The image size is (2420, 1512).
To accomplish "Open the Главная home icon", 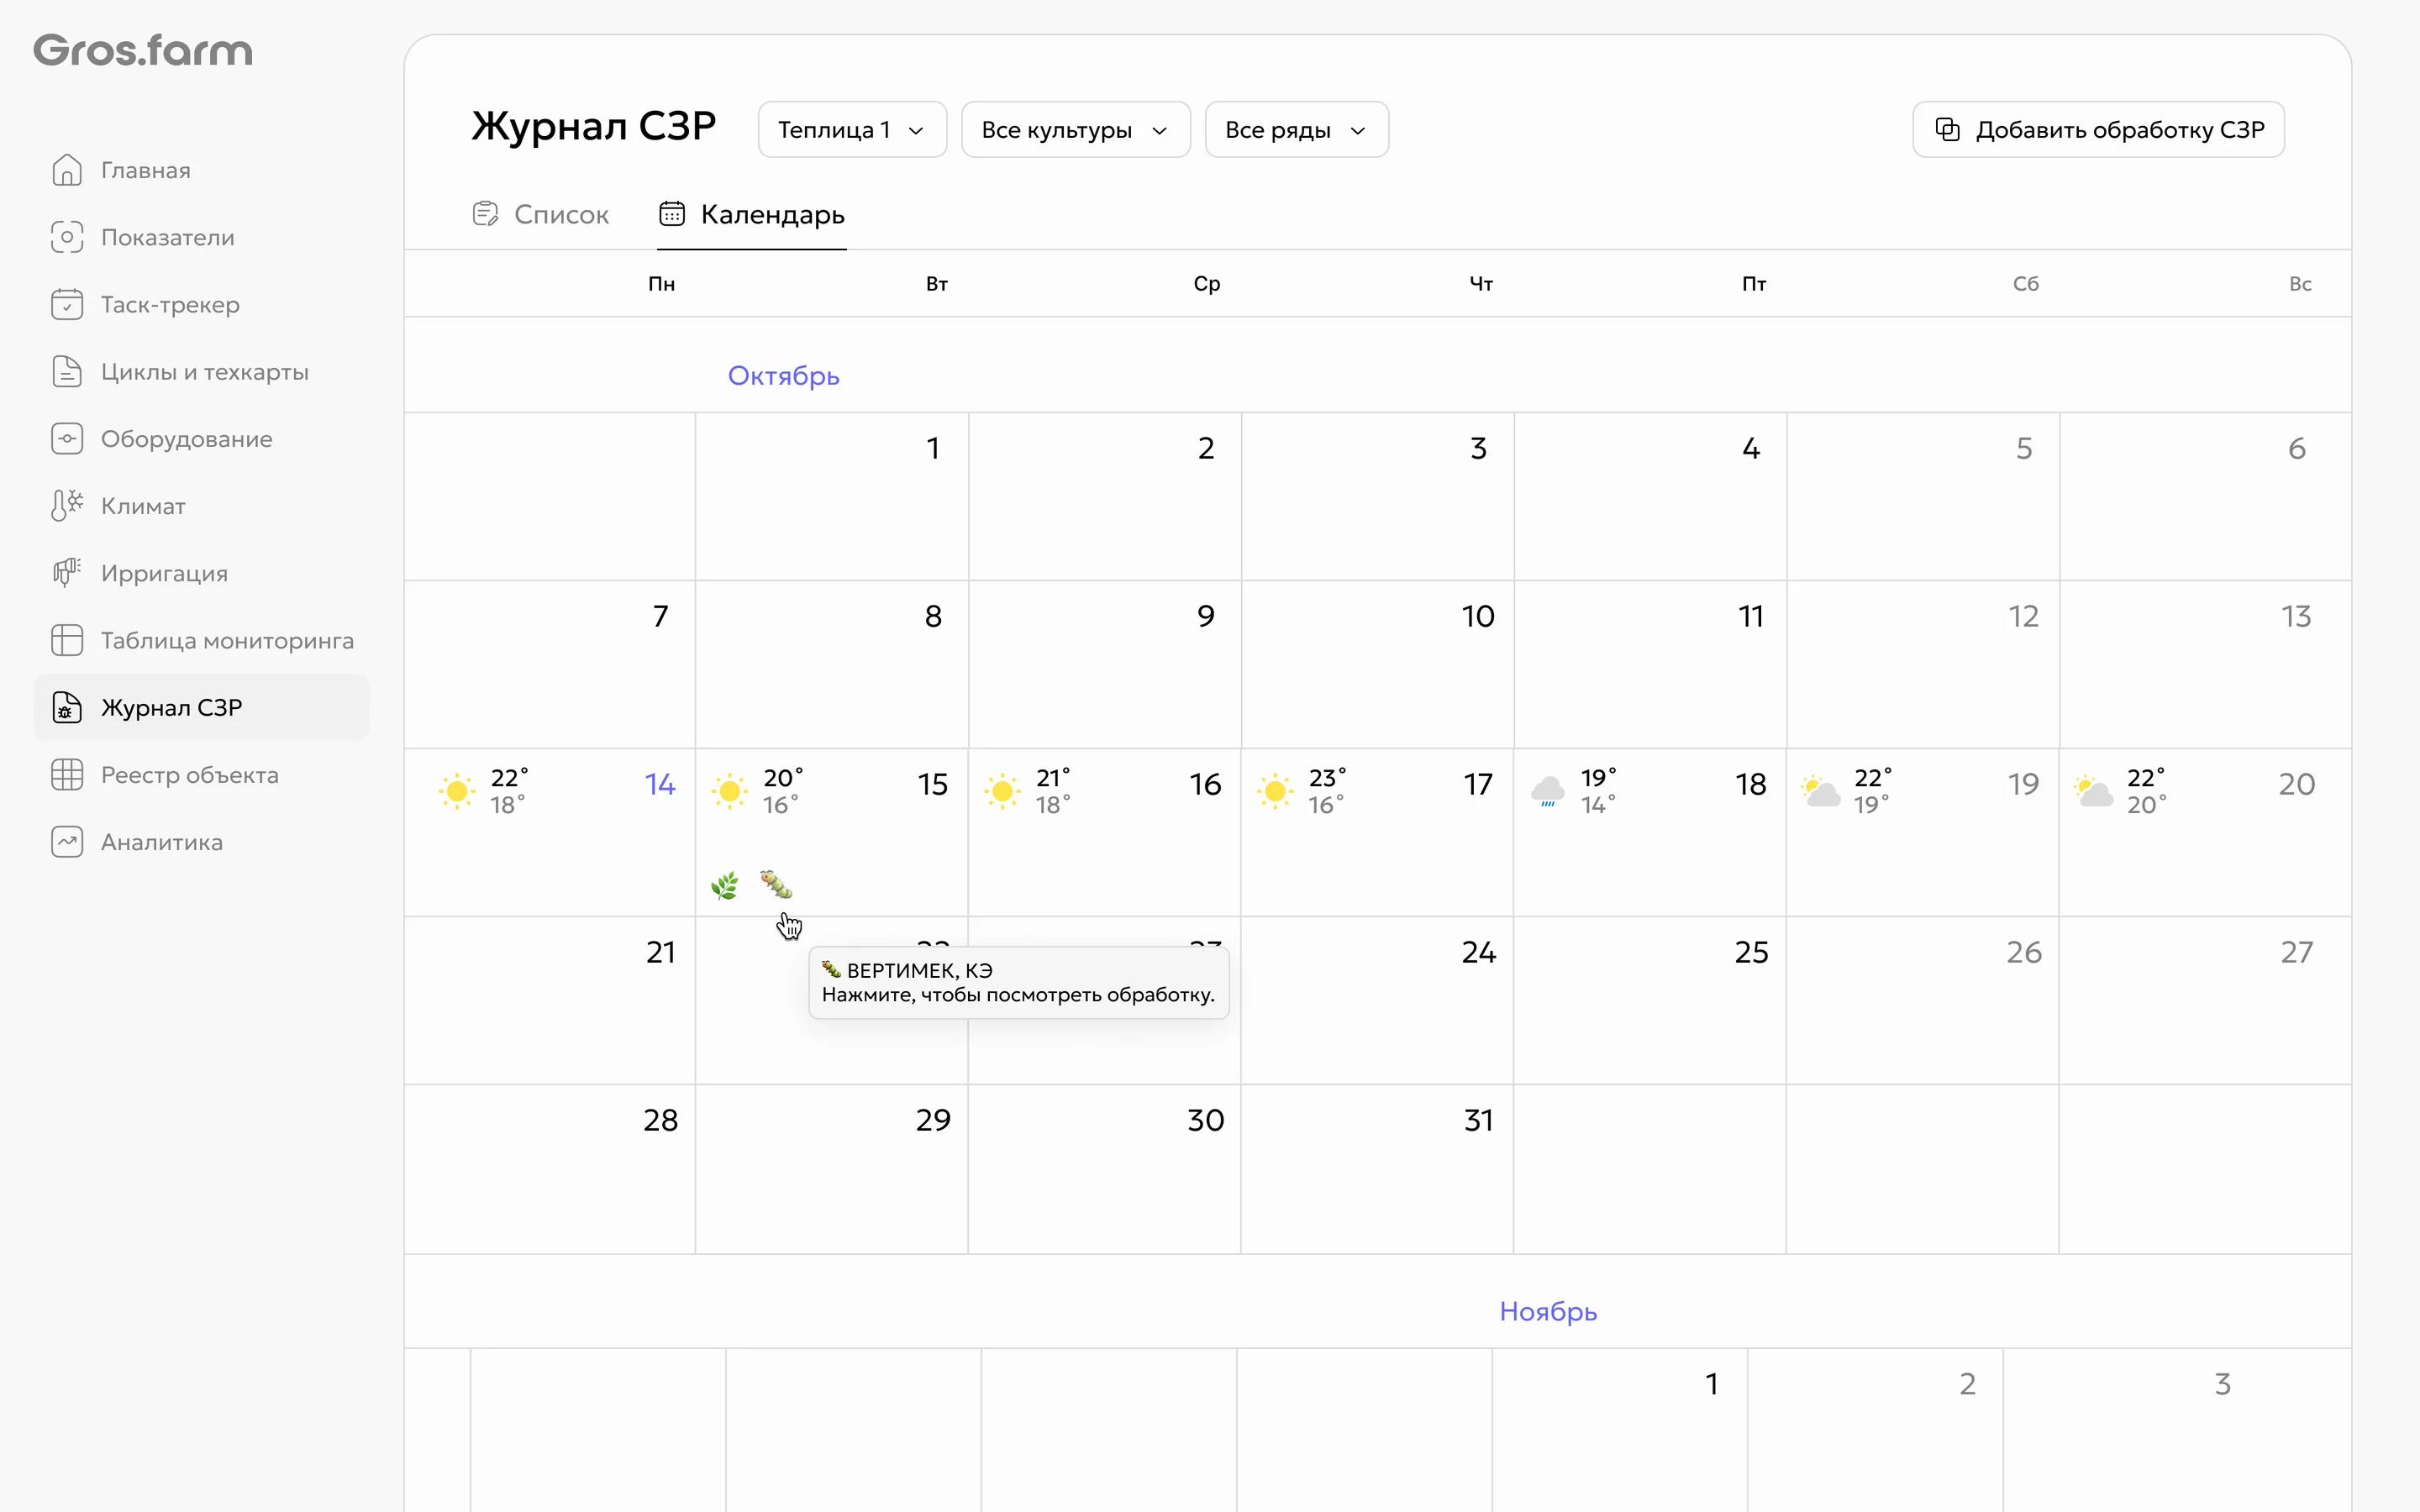I will click(67, 170).
